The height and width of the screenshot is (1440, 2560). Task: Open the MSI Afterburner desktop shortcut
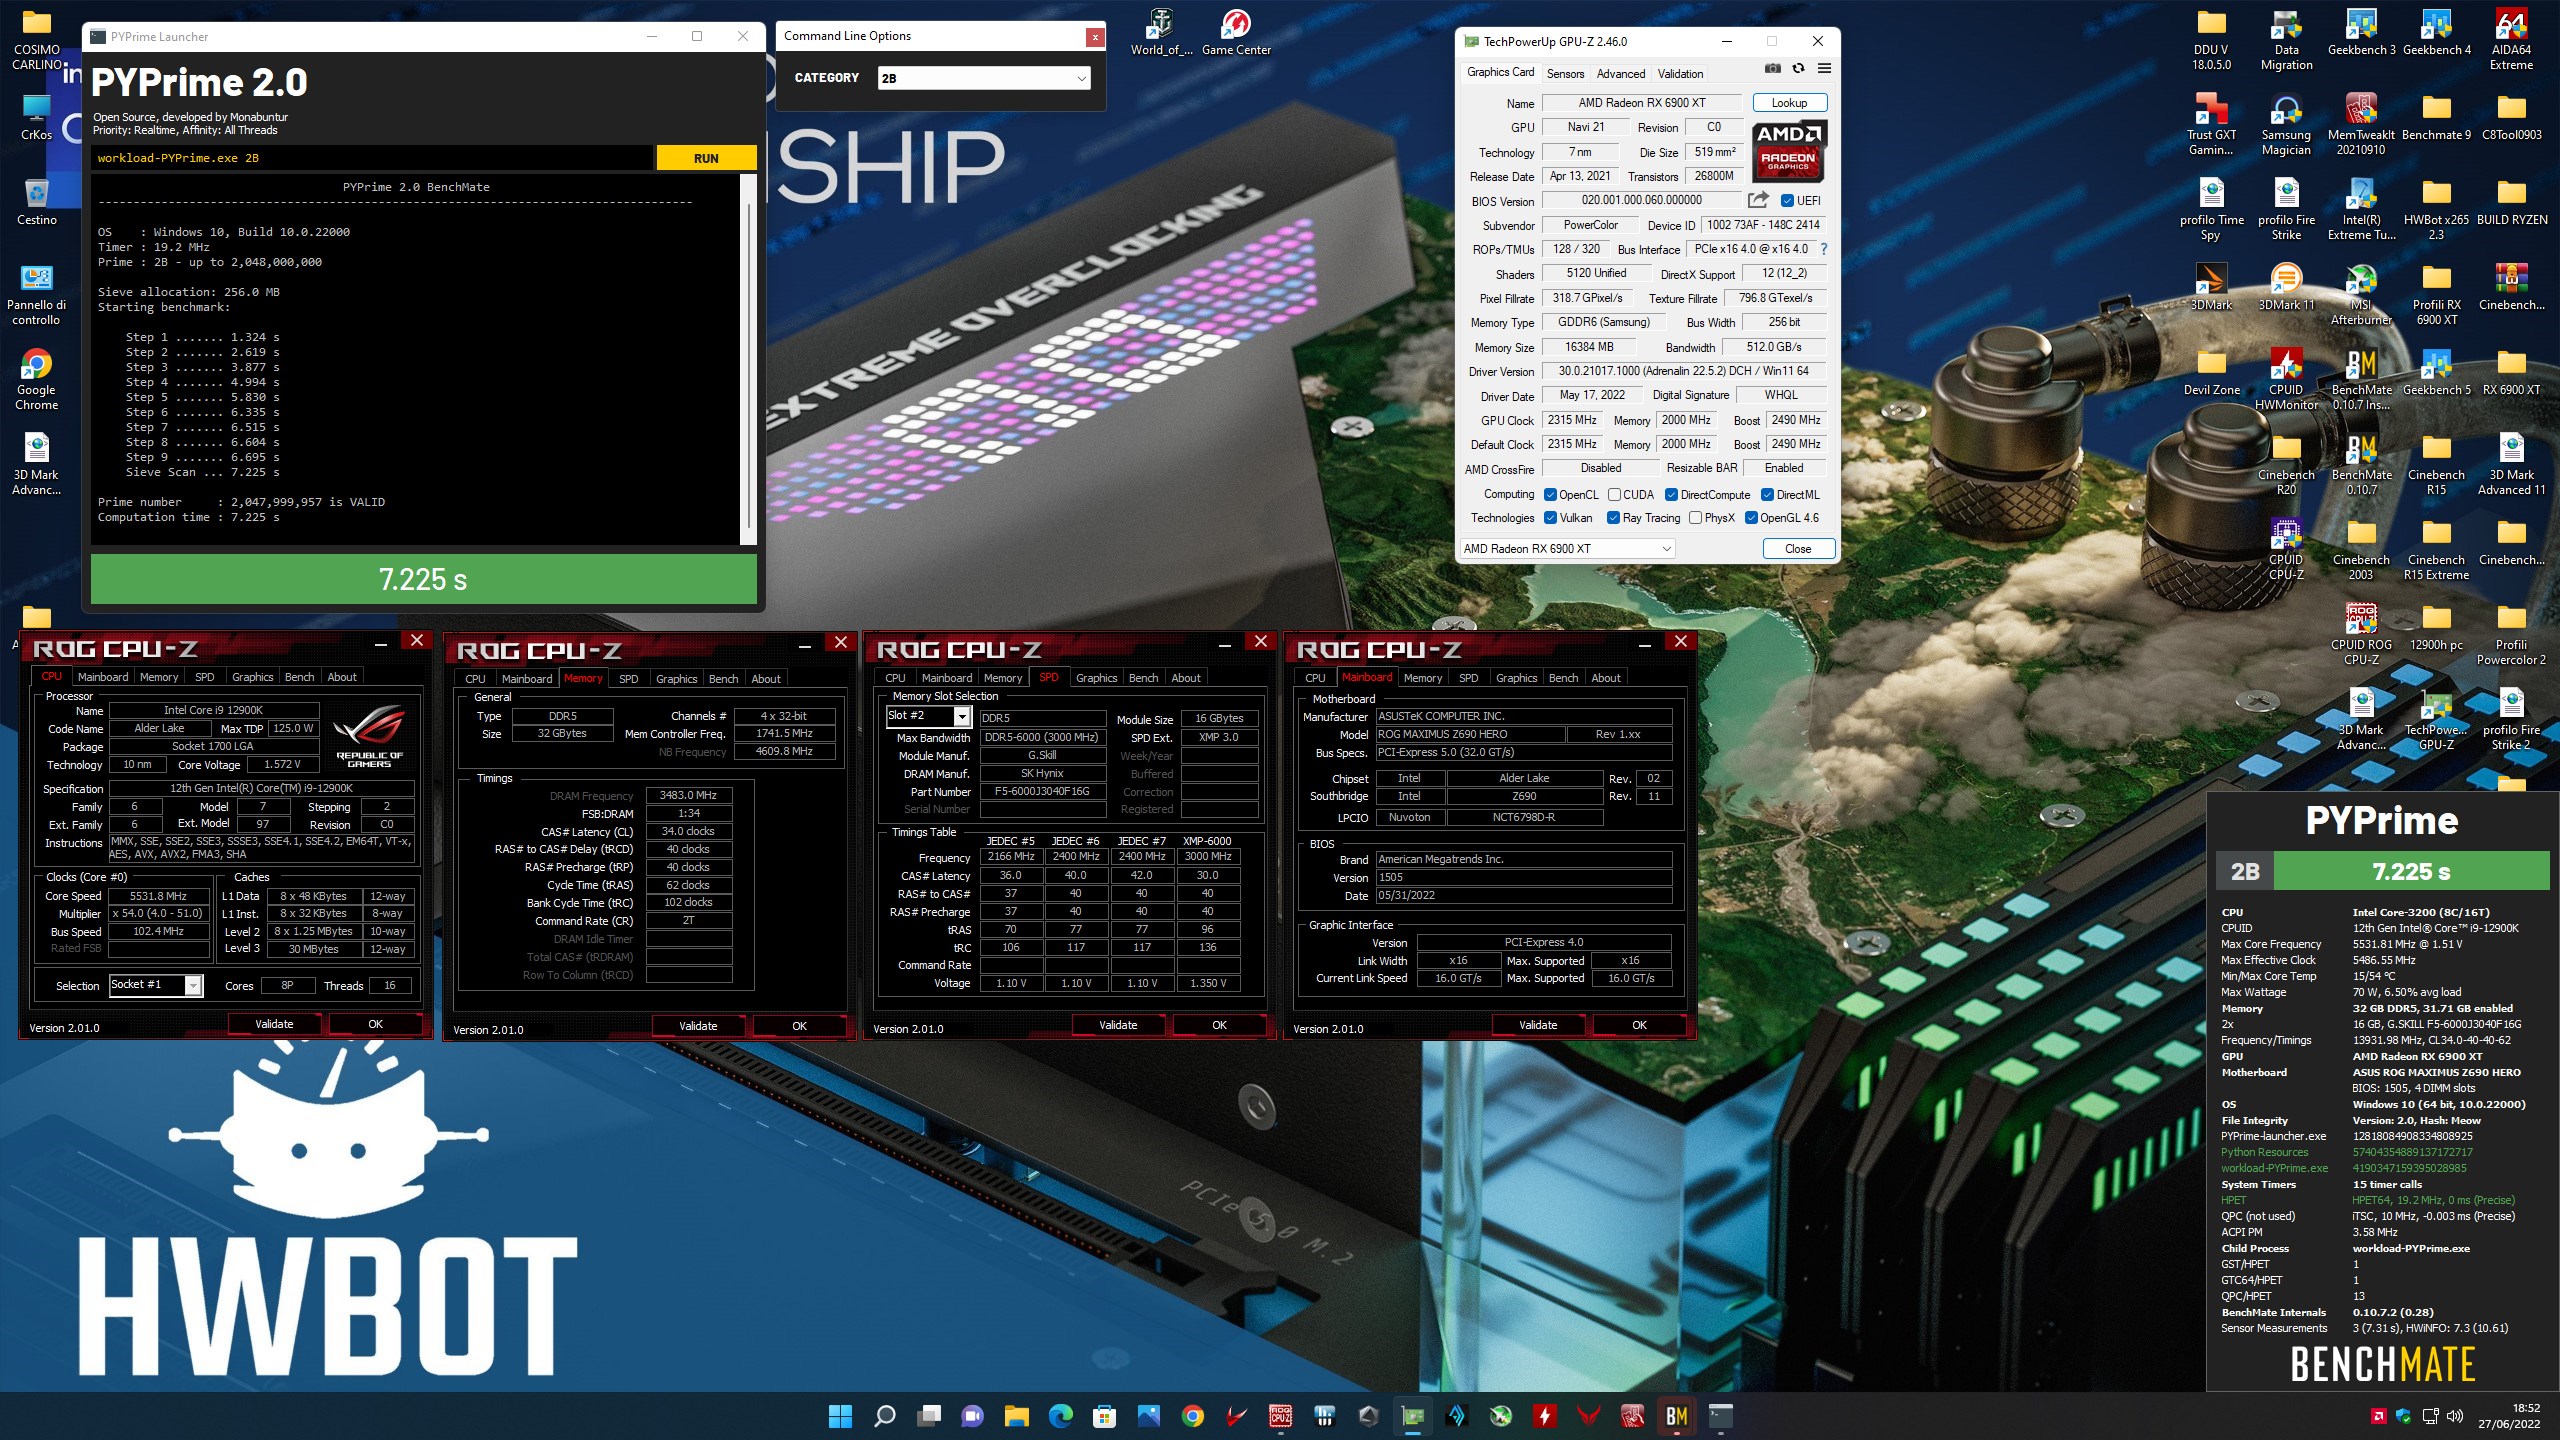(x=2361, y=296)
